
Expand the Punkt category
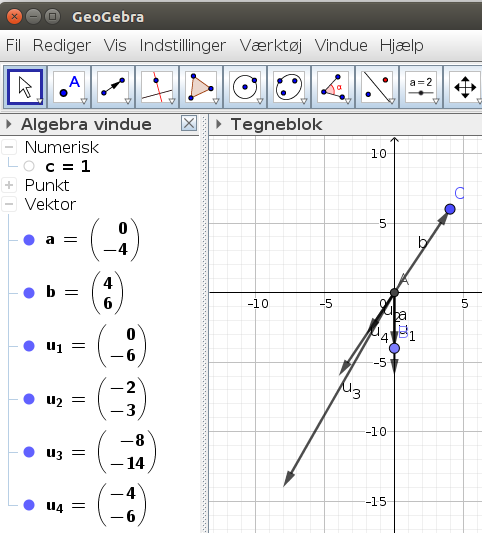[x=9, y=185]
